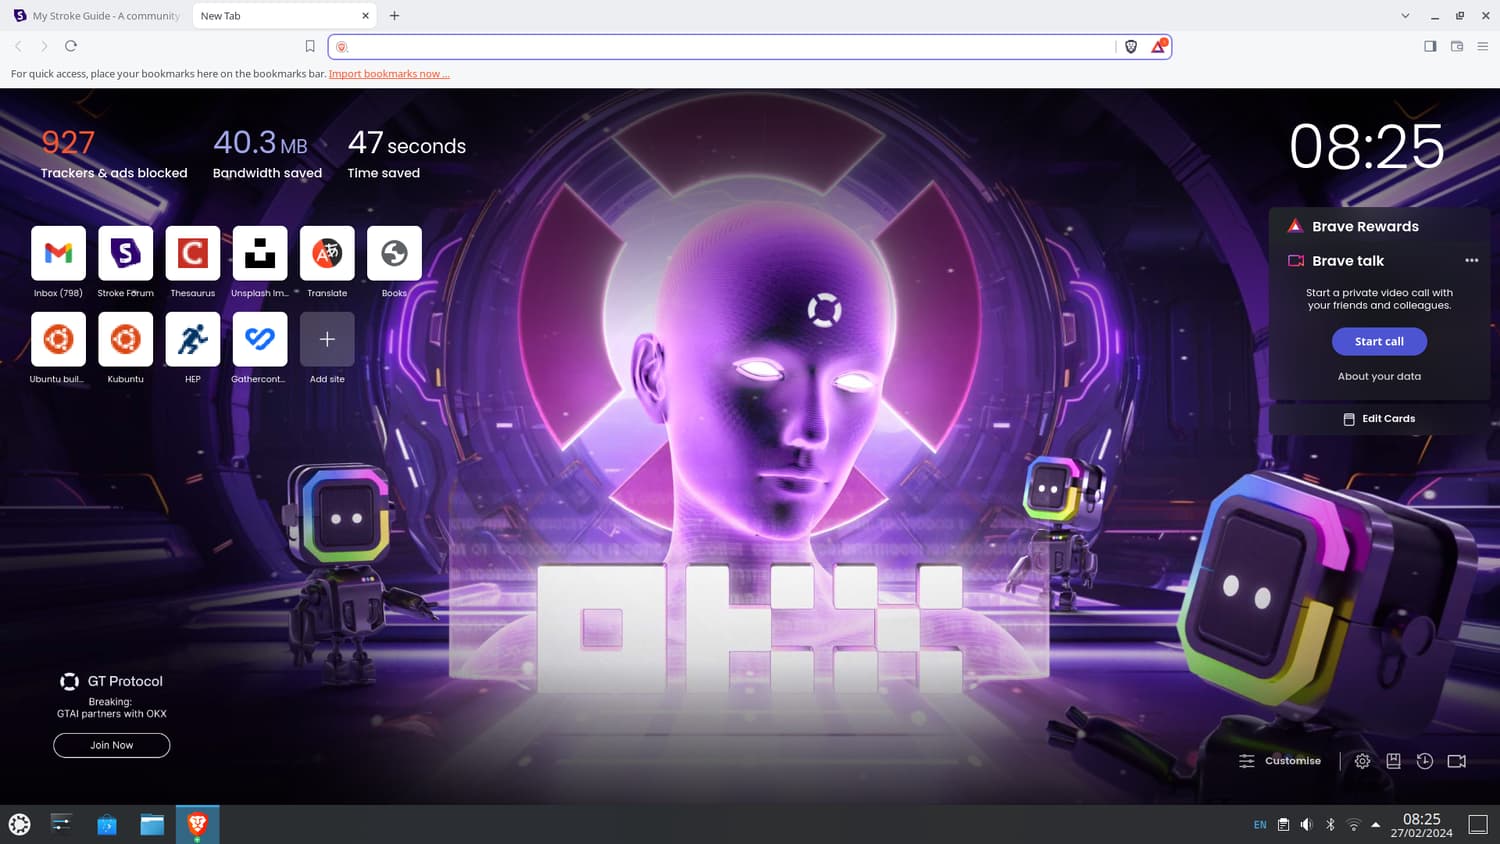Image resolution: width=1500 pixels, height=844 pixels.
Task: Click the Add site tile
Action: pos(327,340)
